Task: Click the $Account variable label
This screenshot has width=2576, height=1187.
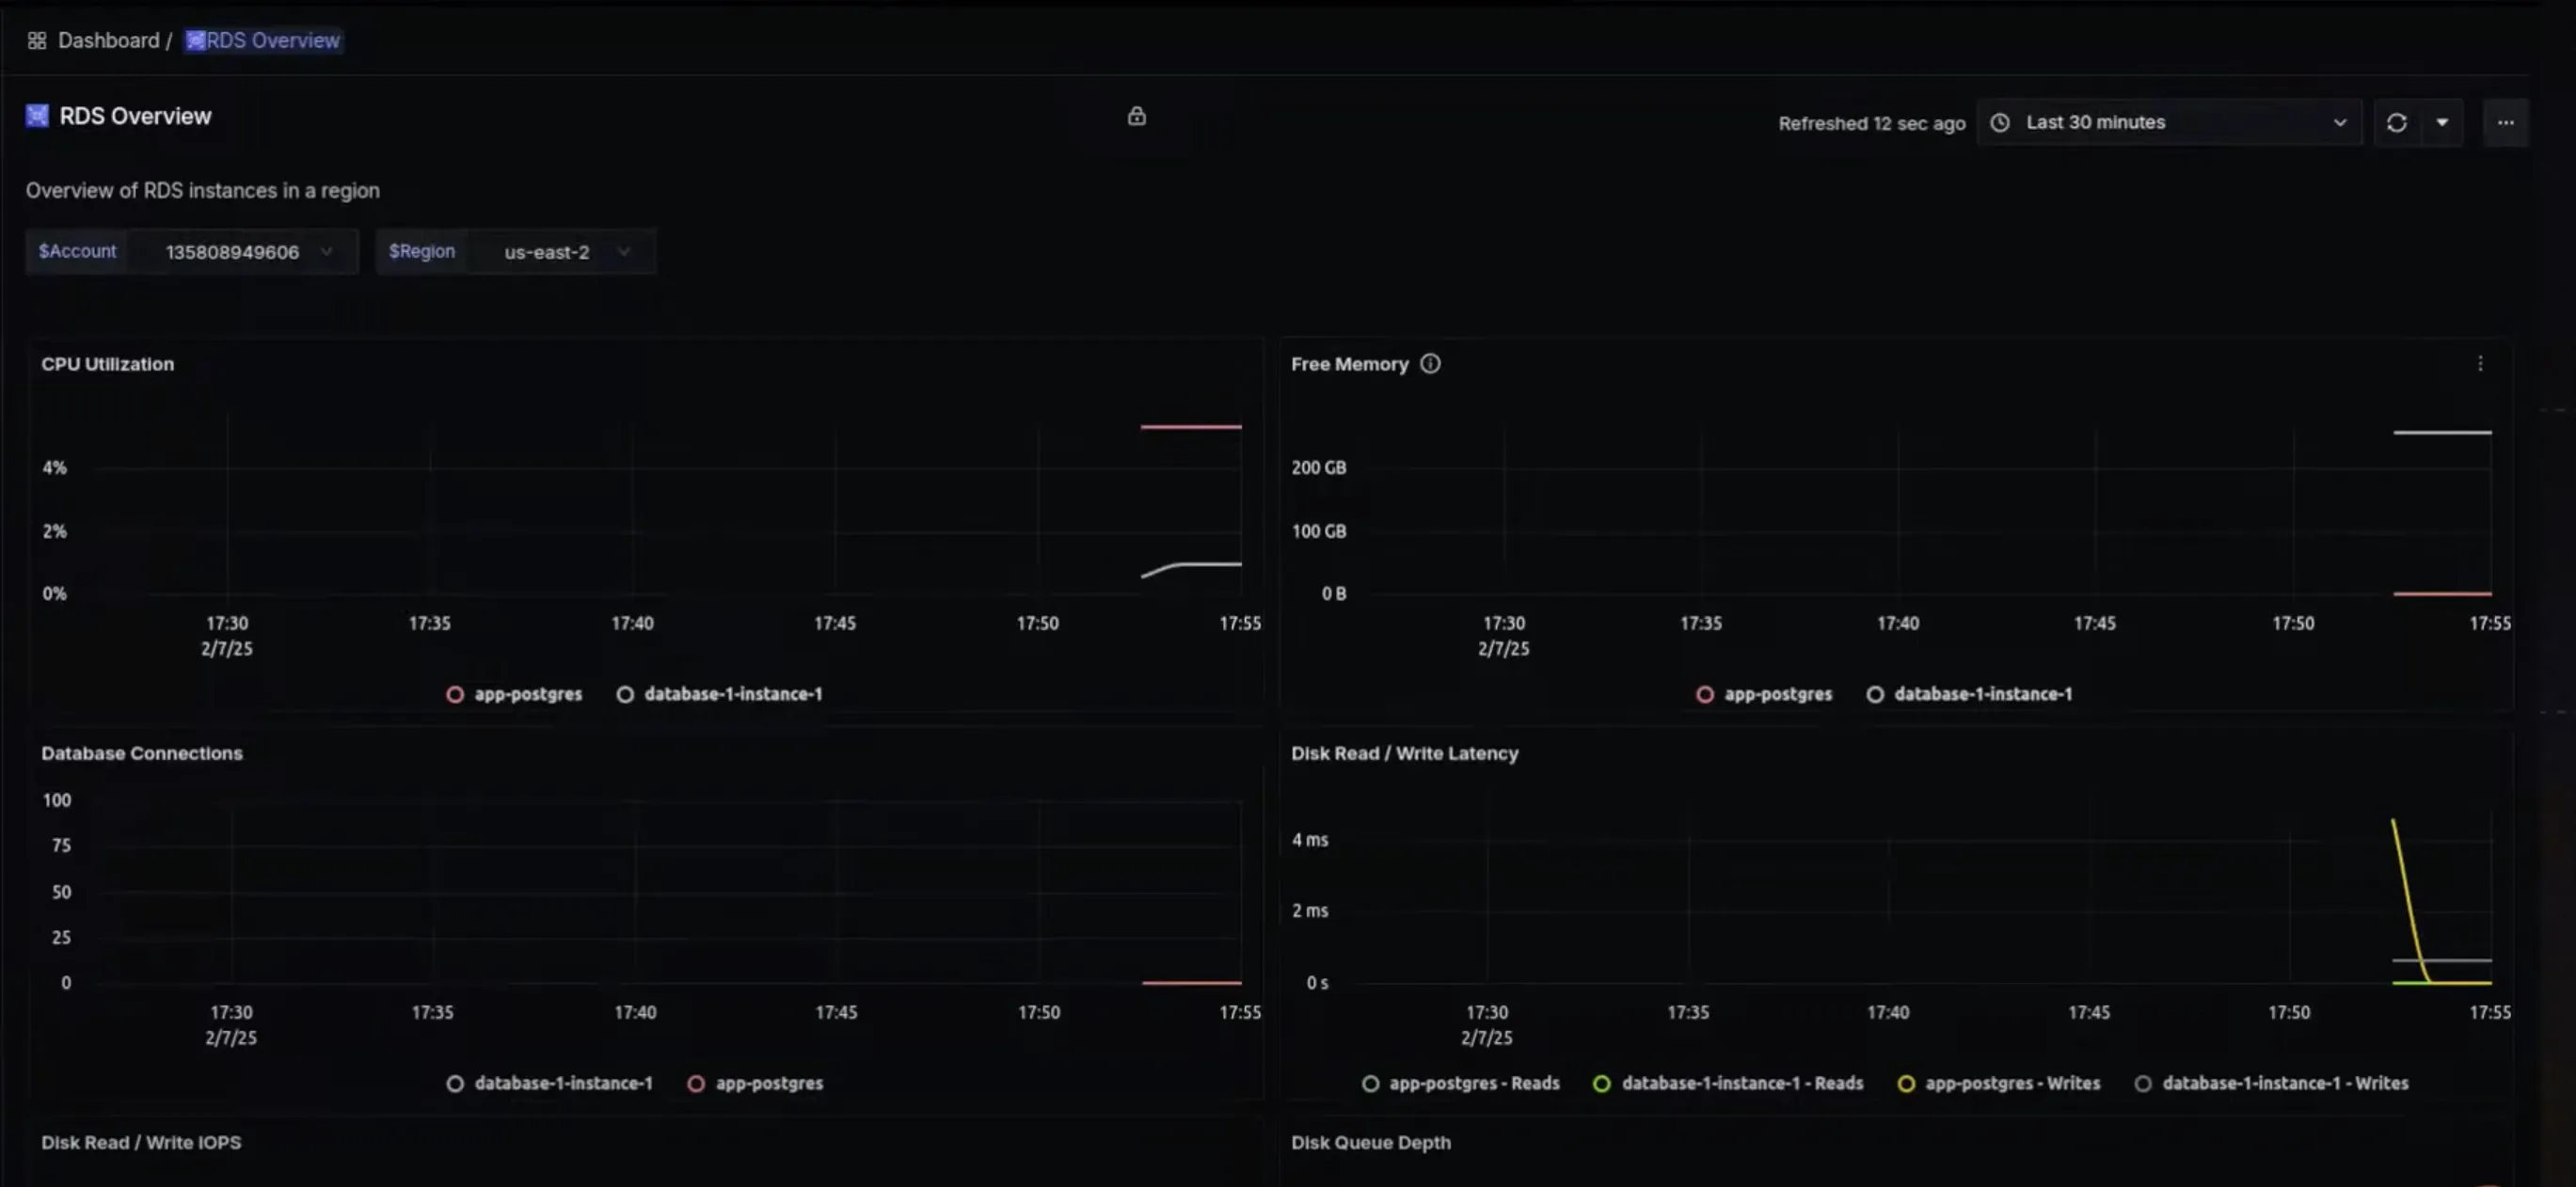Action: 77,251
